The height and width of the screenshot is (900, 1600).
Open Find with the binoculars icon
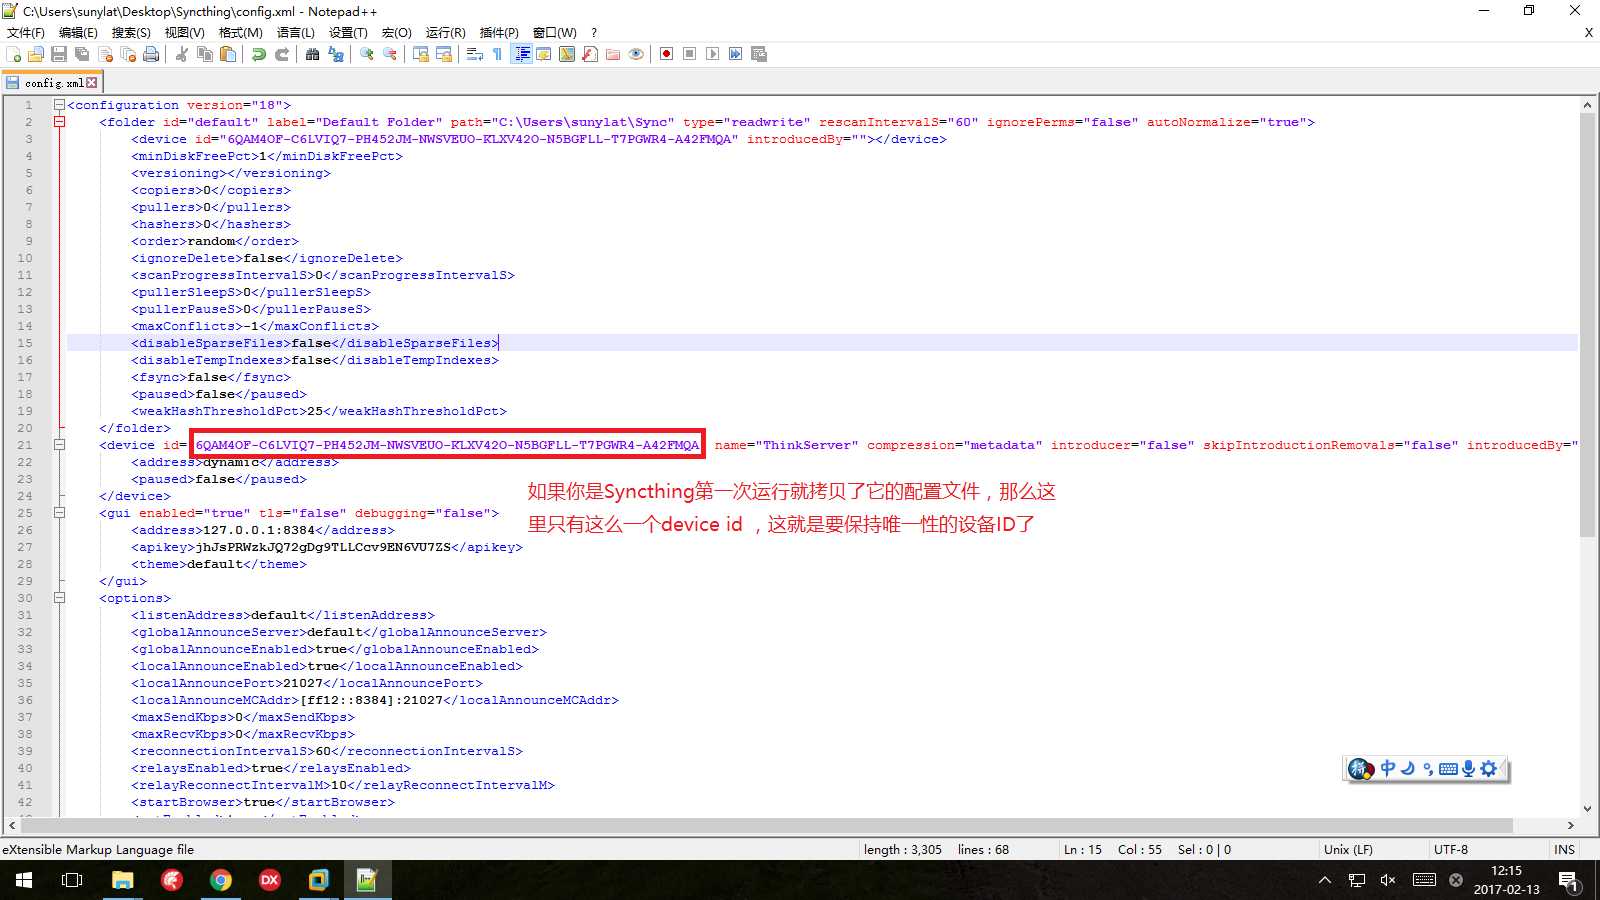tap(313, 54)
